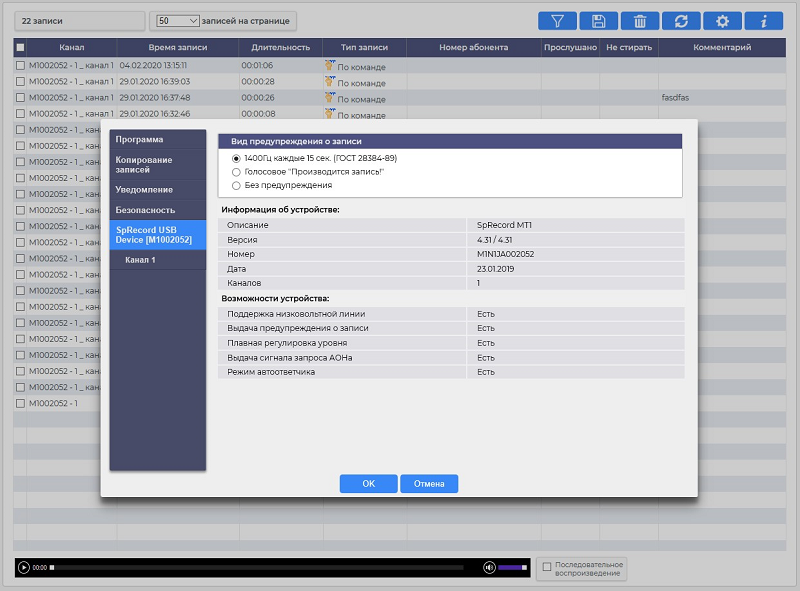The image size is (800, 591).
Task: Click the 'Каналов' row
Action: pos(451,283)
